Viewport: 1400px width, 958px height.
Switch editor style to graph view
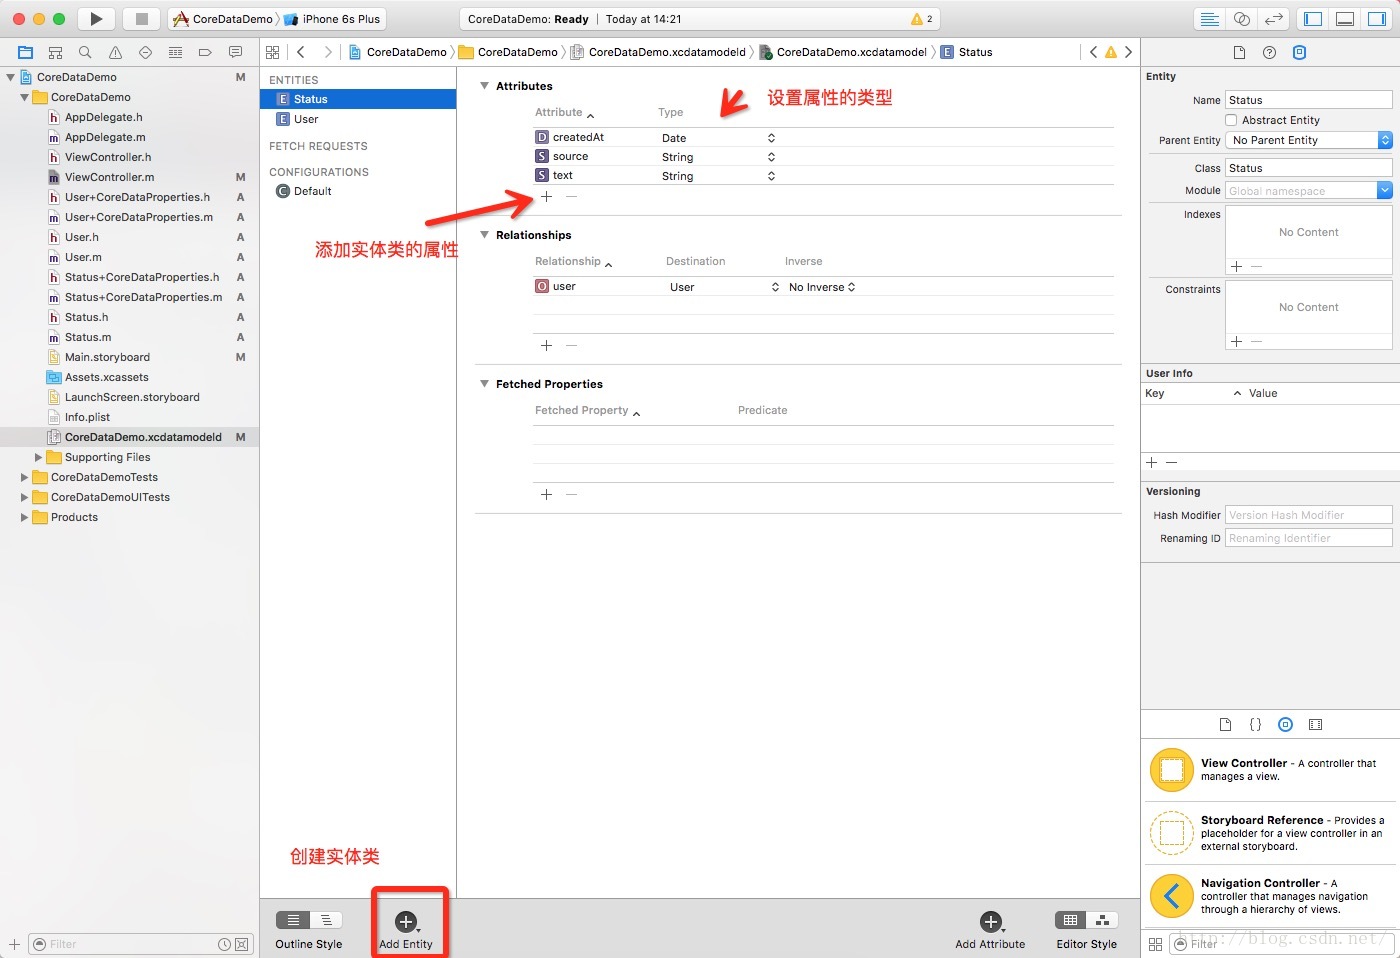(x=1101, y=920)
